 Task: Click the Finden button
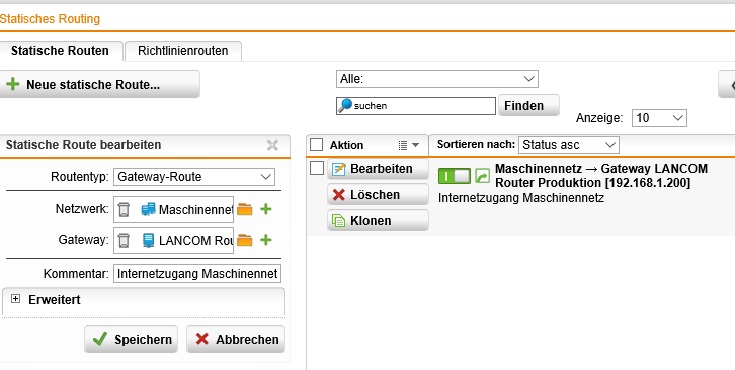[x=528, y=106]
